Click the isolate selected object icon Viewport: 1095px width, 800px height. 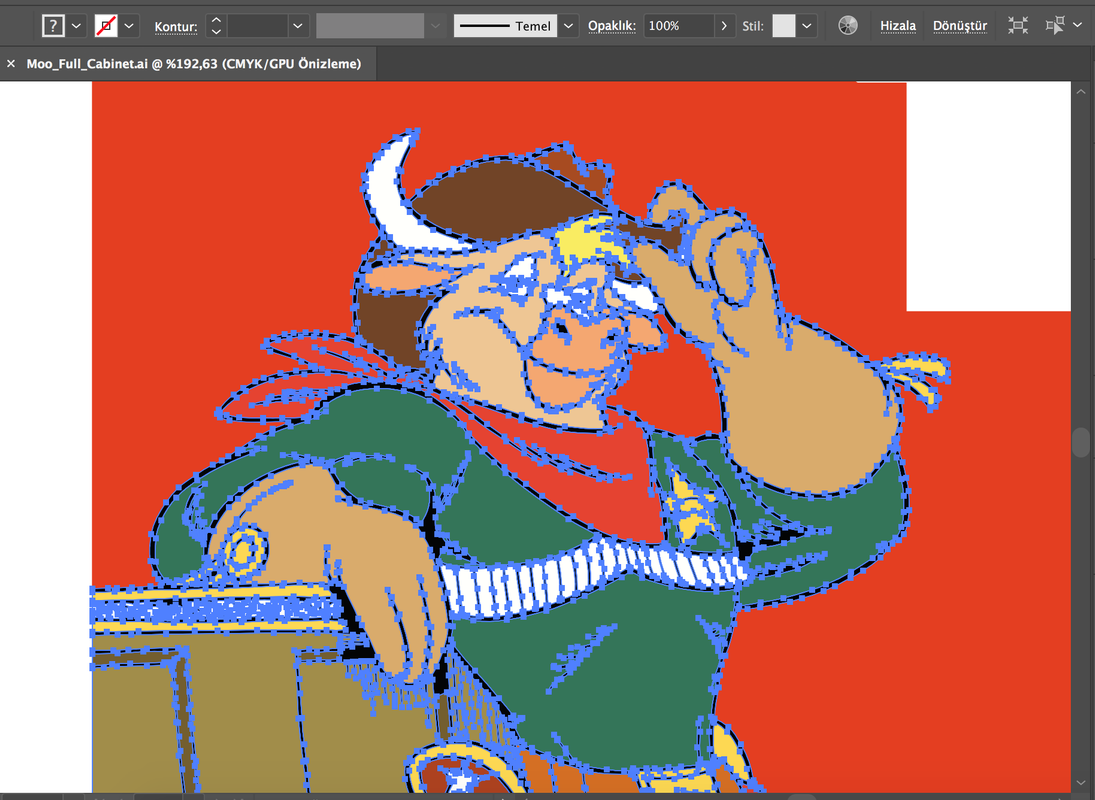click(1018, 26)
